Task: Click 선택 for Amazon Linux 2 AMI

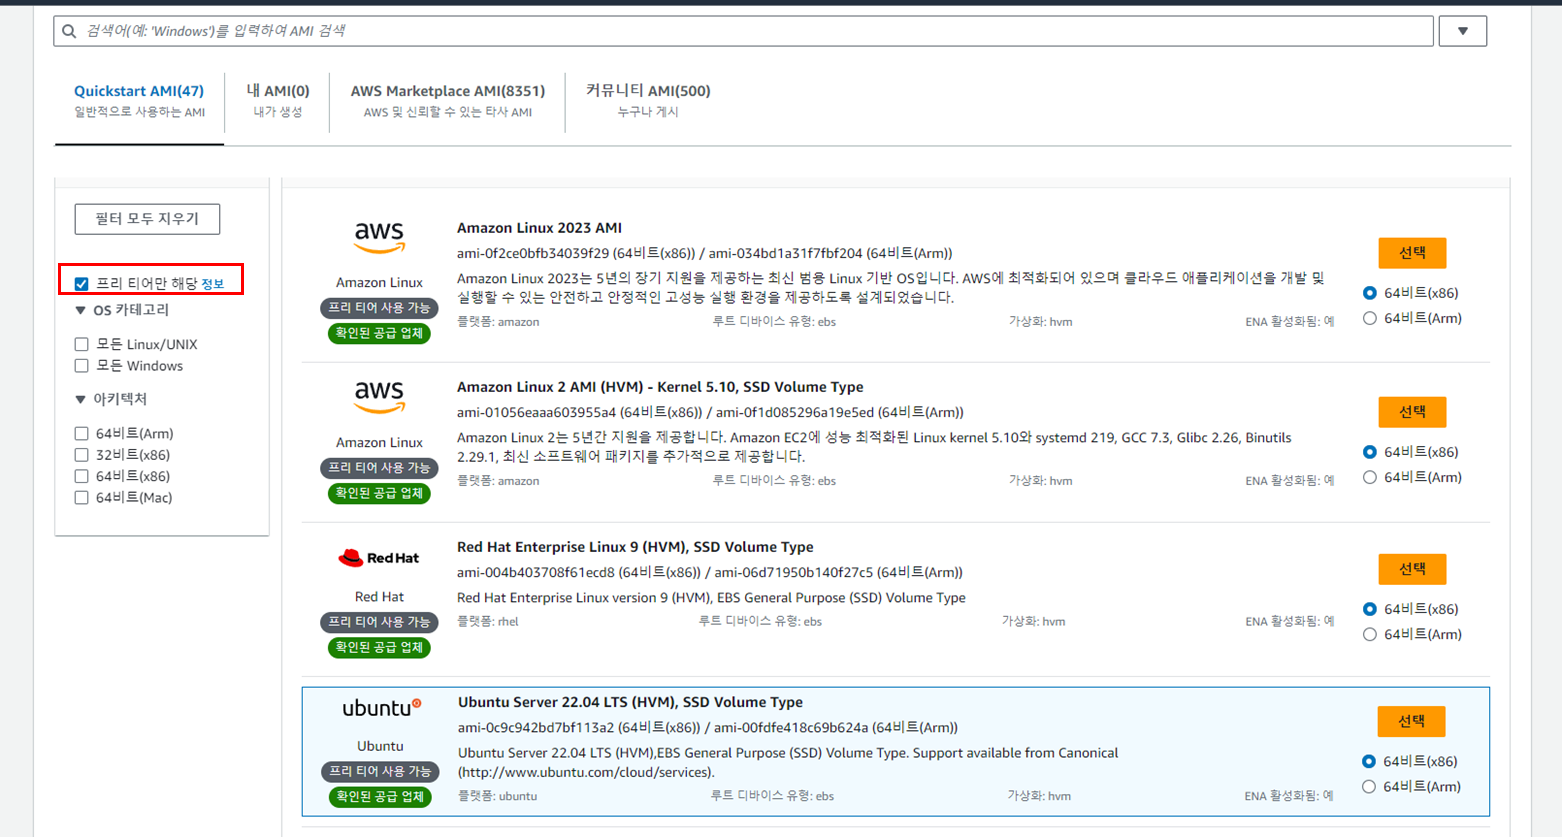Action: tap(1412, 412)
